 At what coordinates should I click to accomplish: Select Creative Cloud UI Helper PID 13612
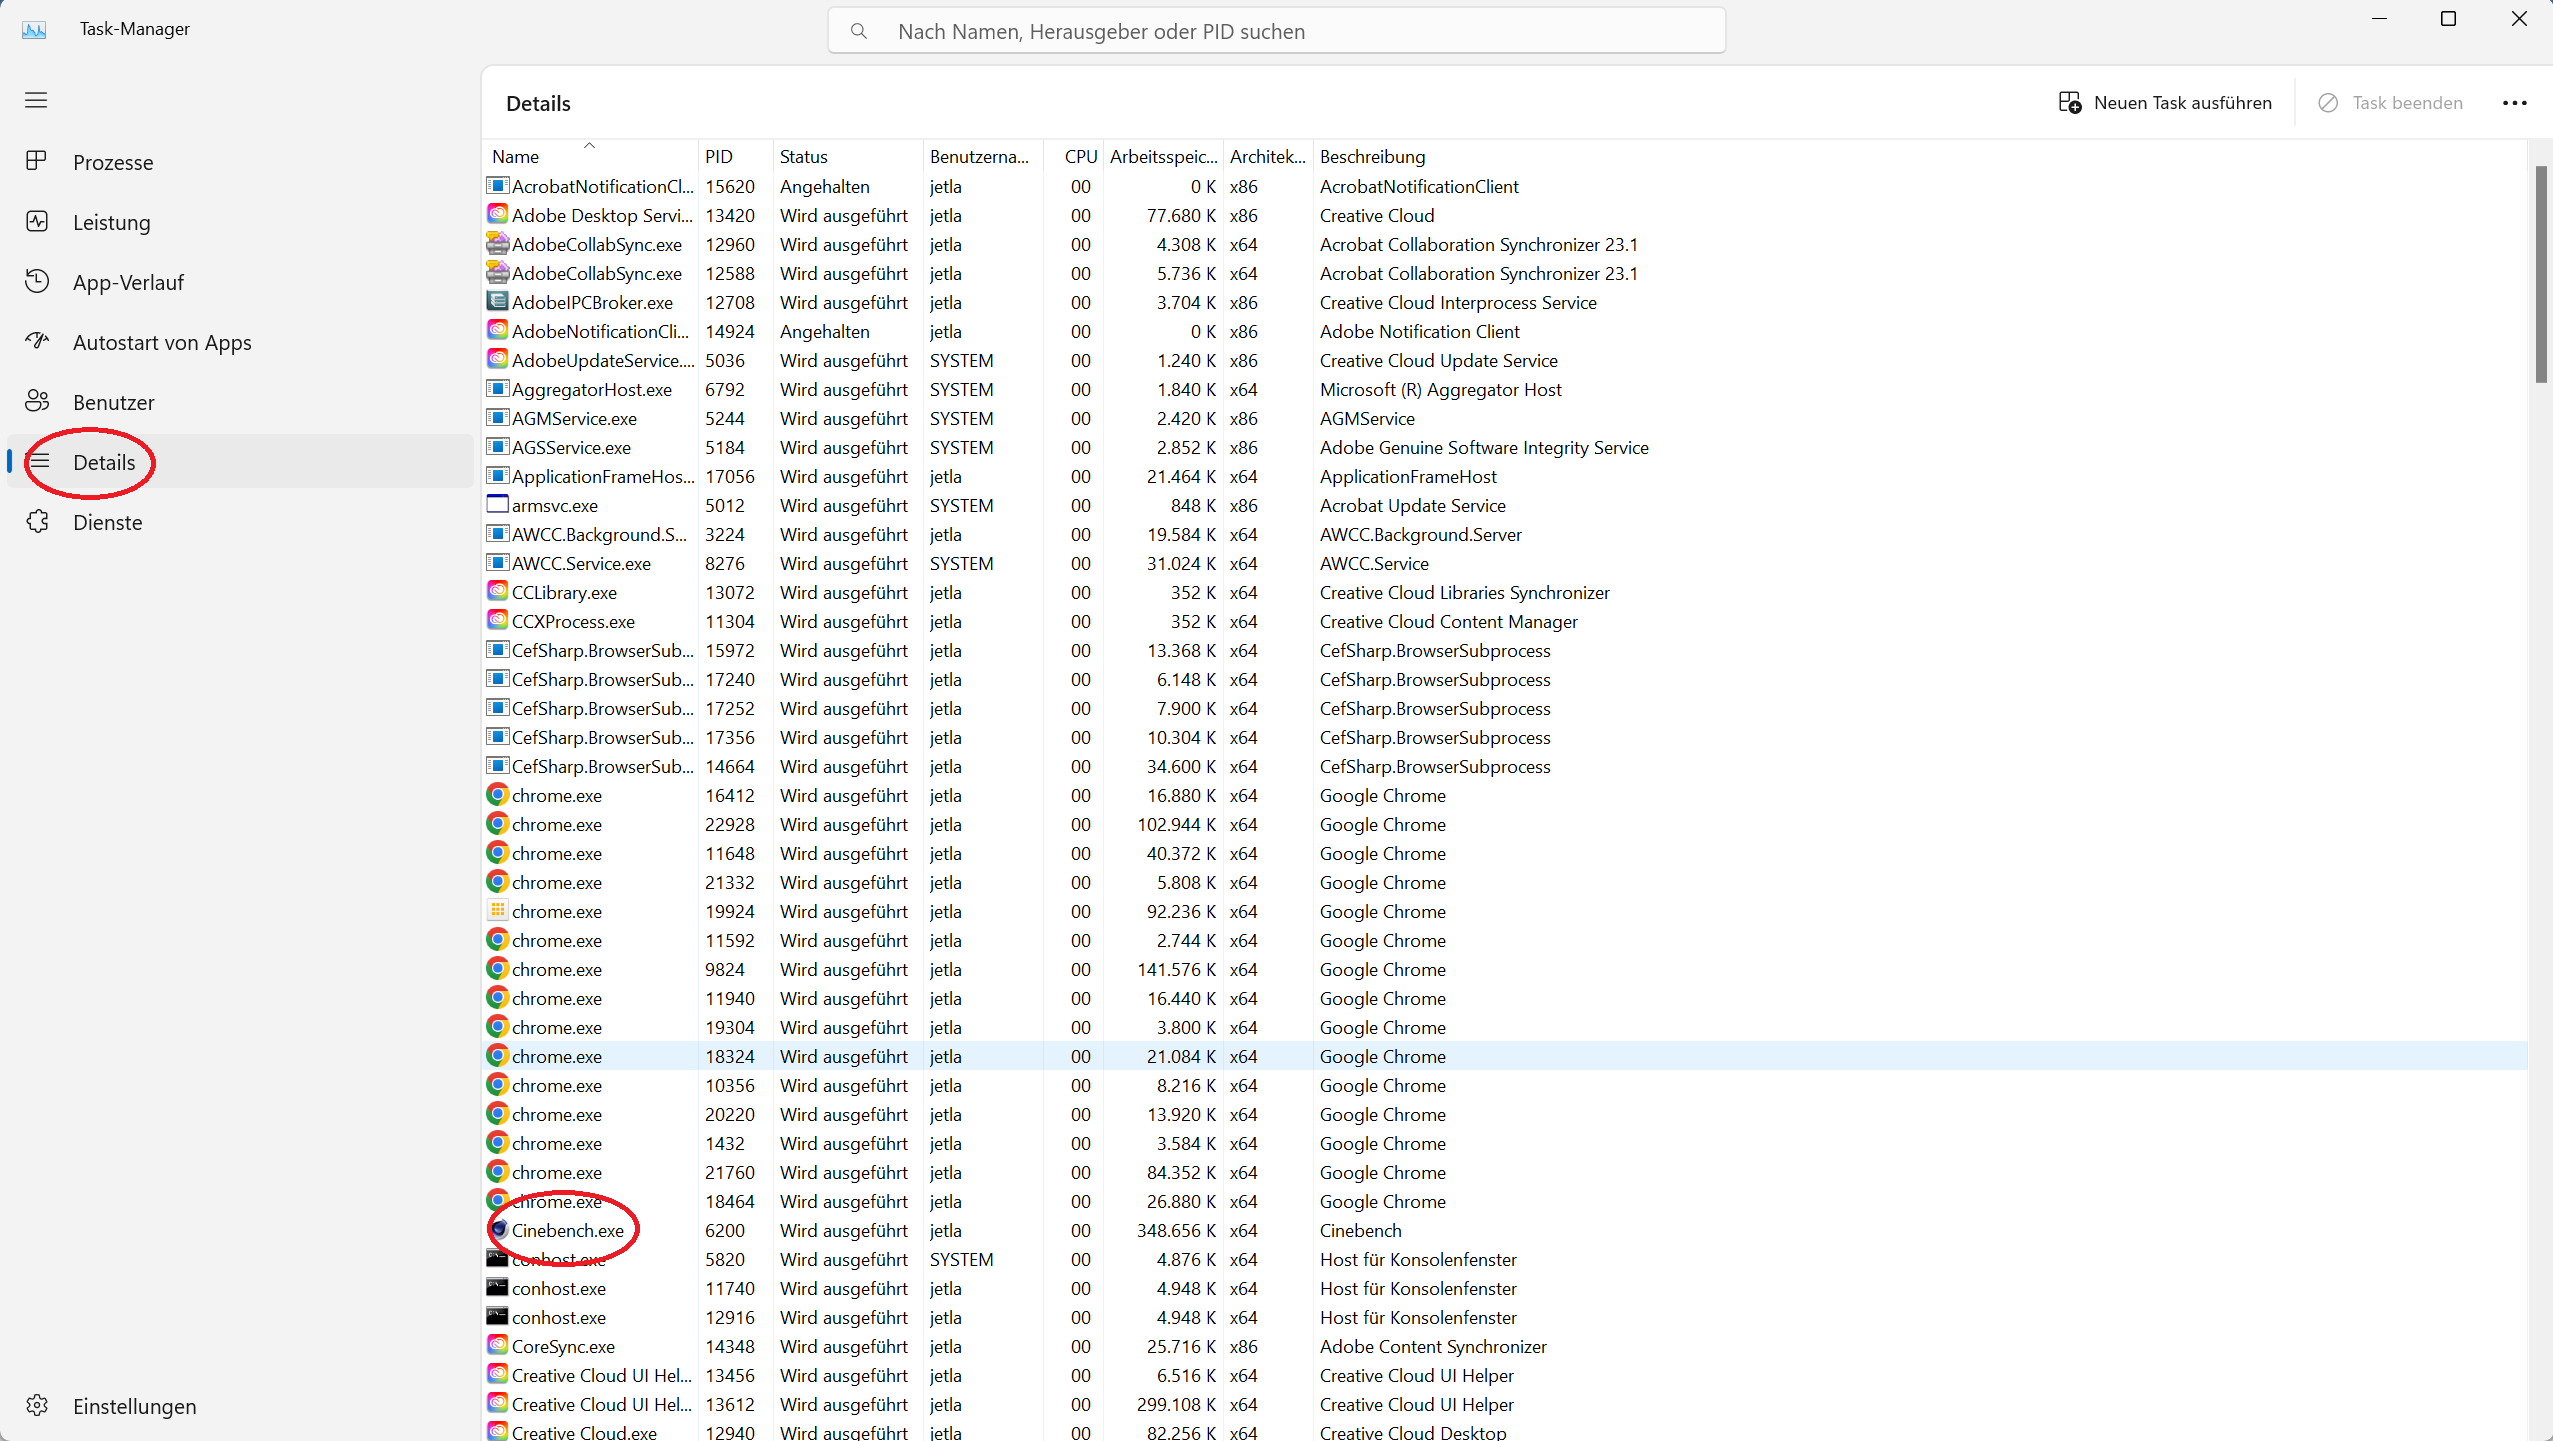[x=1505, y=1404]
